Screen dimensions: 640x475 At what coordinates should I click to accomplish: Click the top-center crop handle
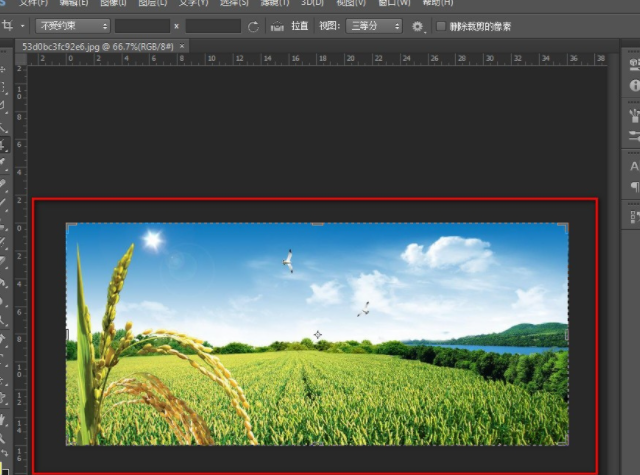318,224
